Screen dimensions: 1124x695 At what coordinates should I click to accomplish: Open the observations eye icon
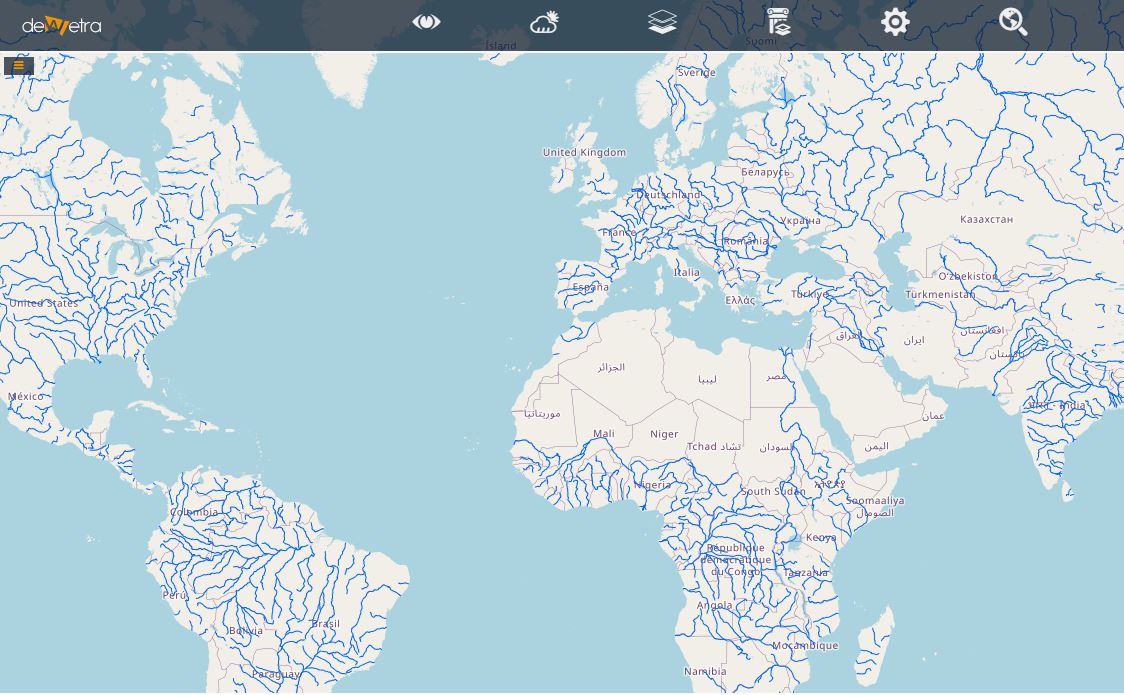point(426,22)
